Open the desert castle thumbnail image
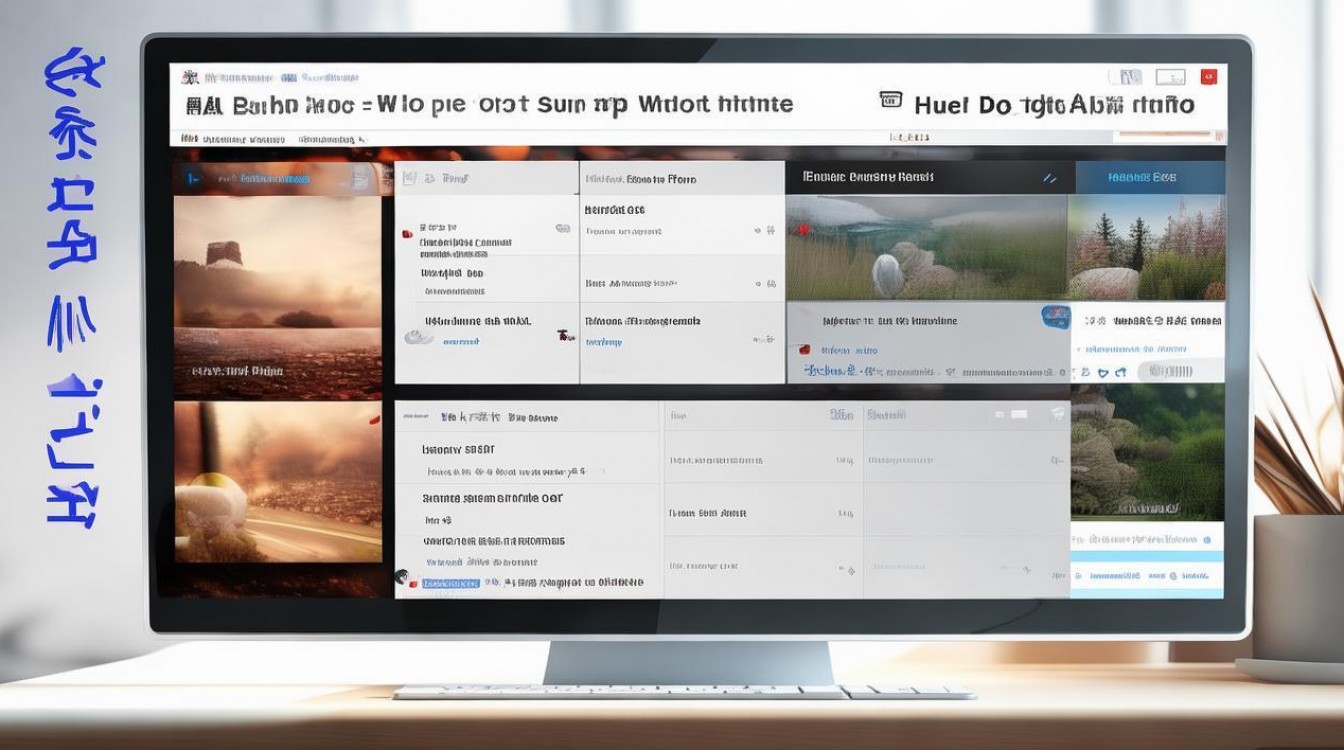 (277, 297)
